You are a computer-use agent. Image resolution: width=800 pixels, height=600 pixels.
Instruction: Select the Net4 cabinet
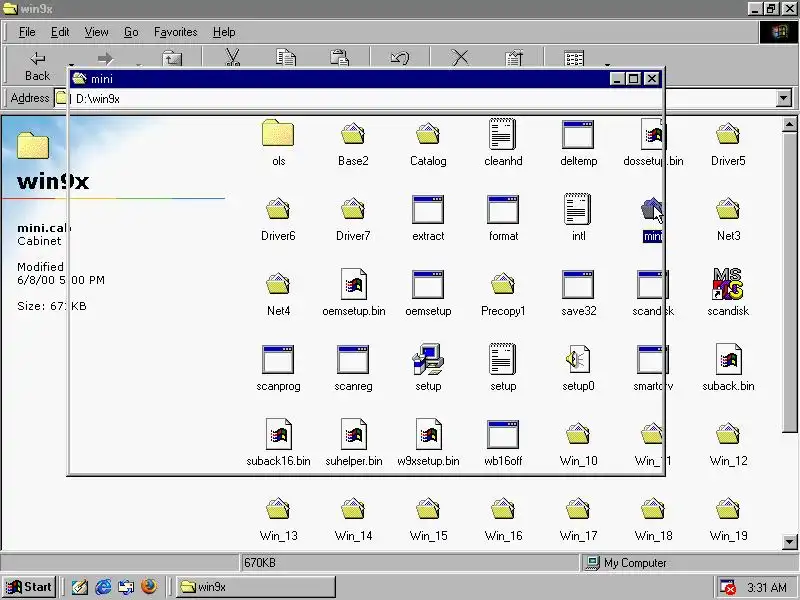click(x=278, y=293)
